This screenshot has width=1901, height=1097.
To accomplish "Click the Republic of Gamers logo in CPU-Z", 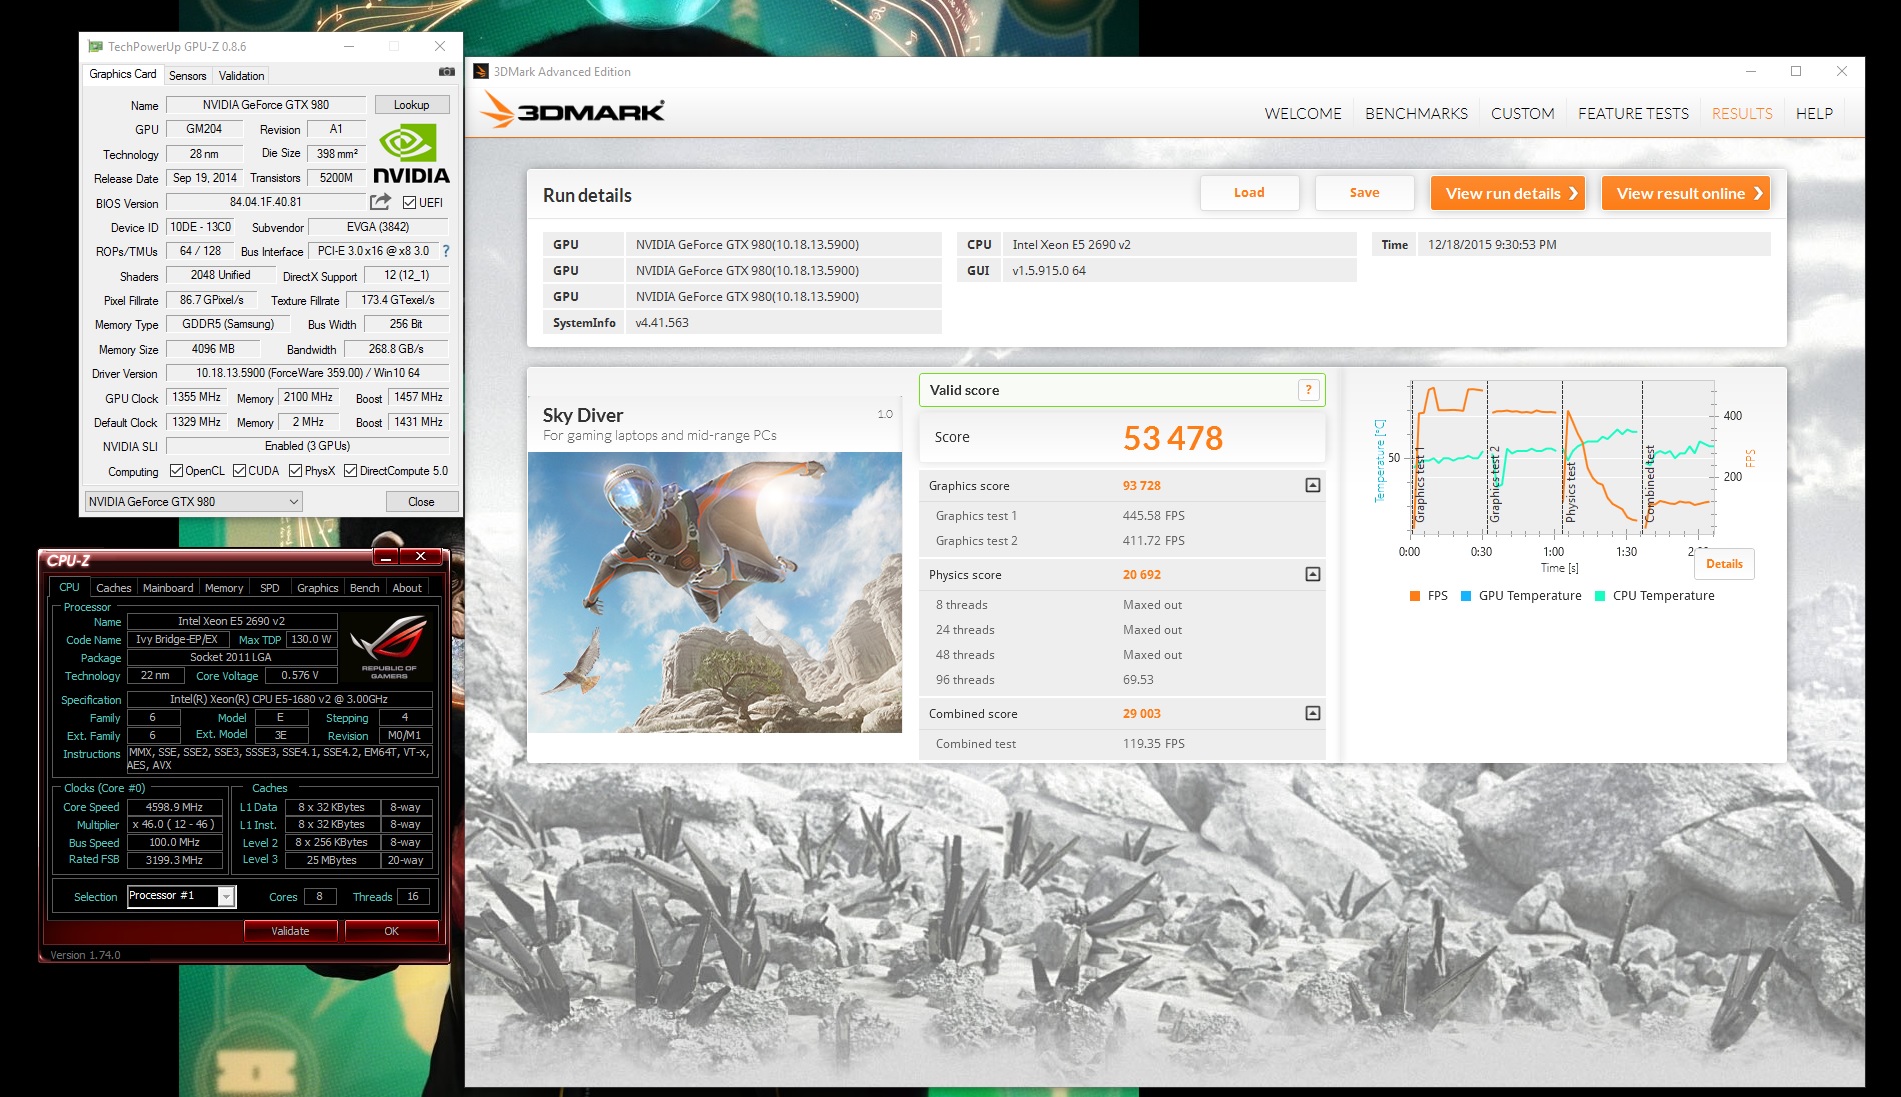I will [390, 646].
